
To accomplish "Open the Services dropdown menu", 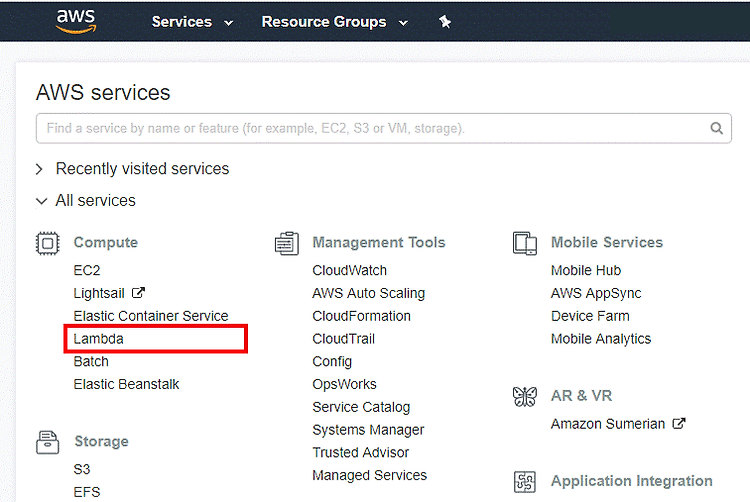I will point(192,22).
